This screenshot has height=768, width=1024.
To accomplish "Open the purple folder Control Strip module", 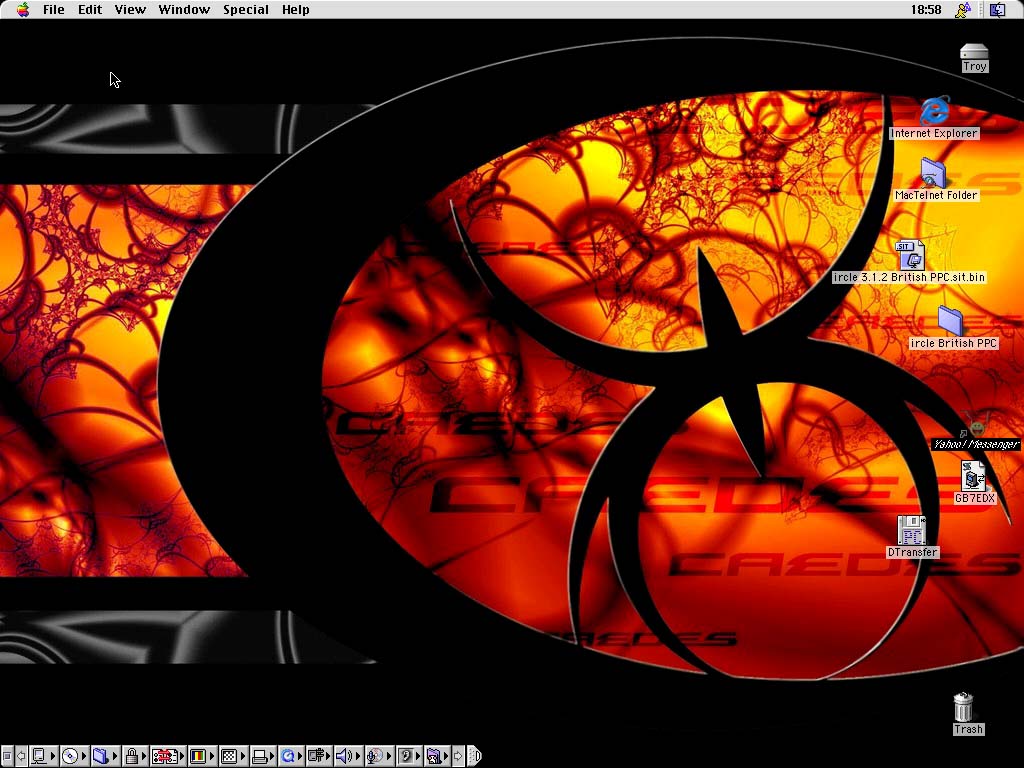I will pyautogui.click(x=438, y=756).
